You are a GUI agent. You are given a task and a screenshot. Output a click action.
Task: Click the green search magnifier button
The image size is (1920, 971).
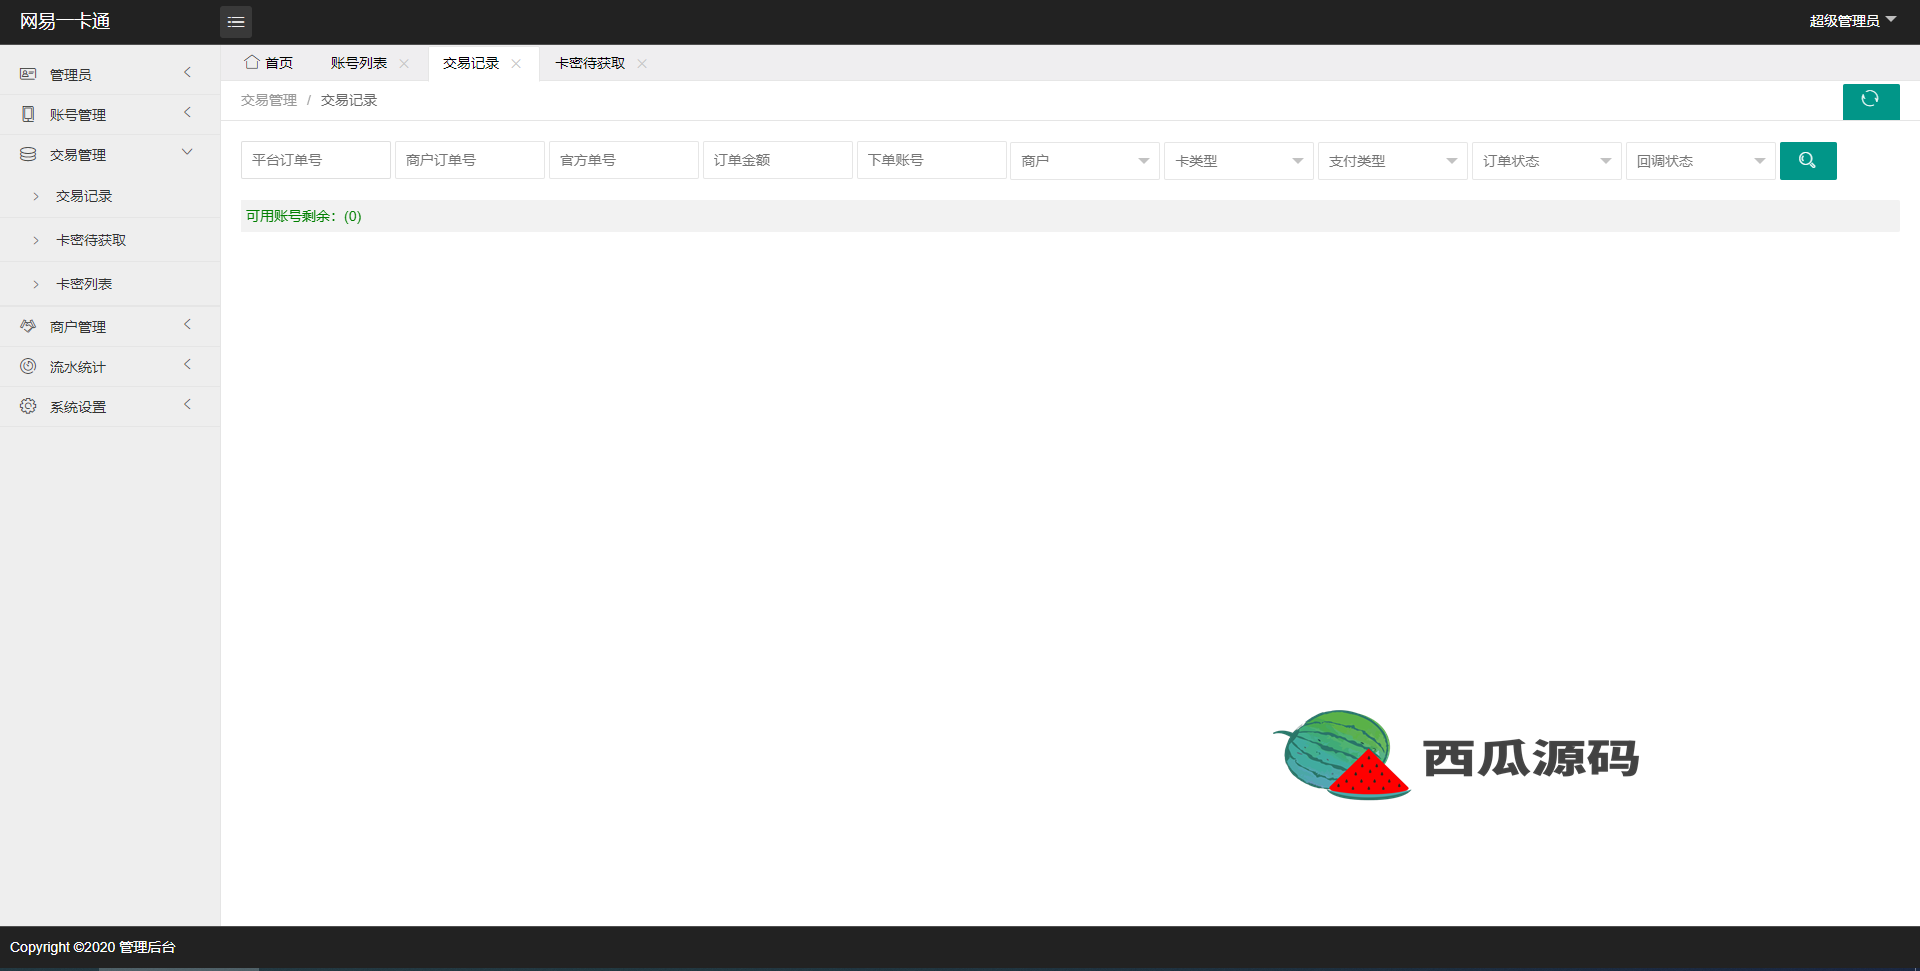pyautogui.click(x=1807, y=161)
